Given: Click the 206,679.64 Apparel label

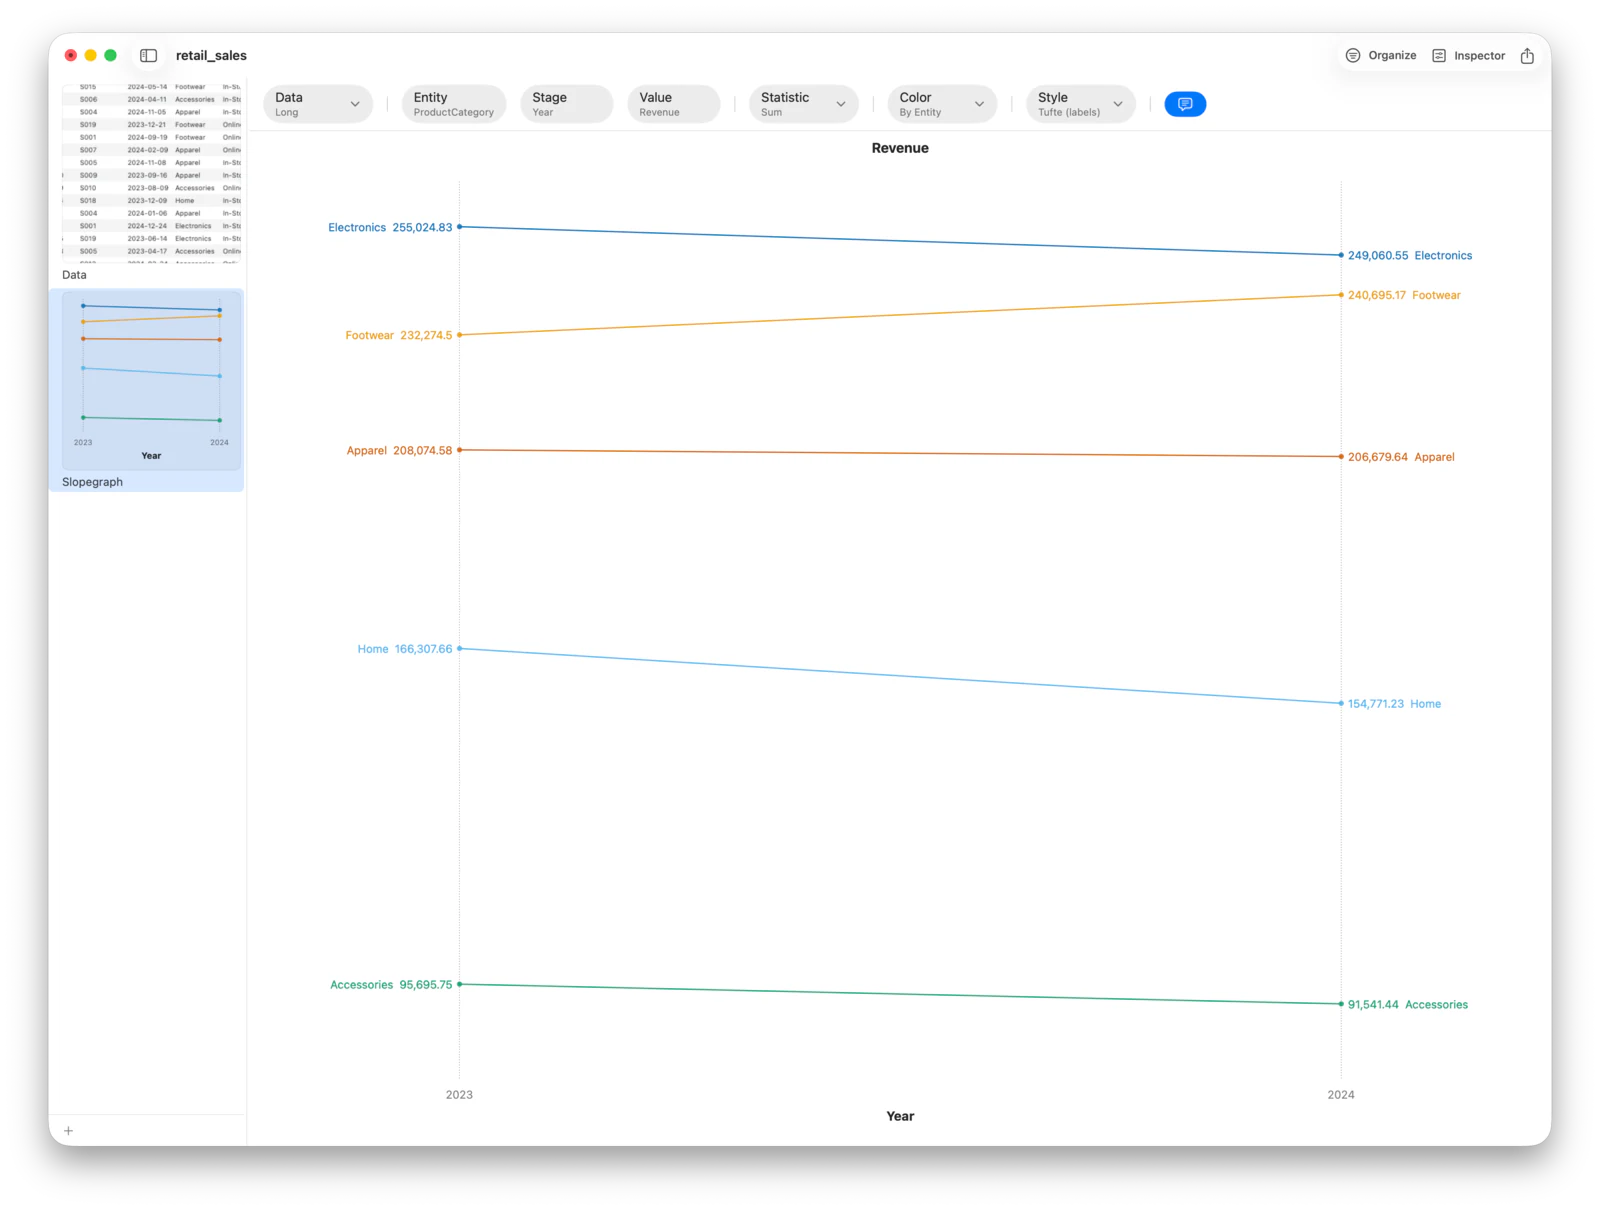Looking at the screenshot, I should [1401, 457].
